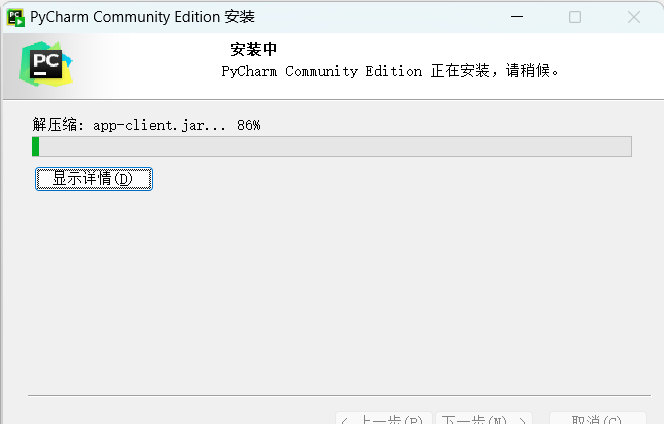Click the empty gray installer body area
664x424 pixels.
pyautogui.click(x=330, y=290)
